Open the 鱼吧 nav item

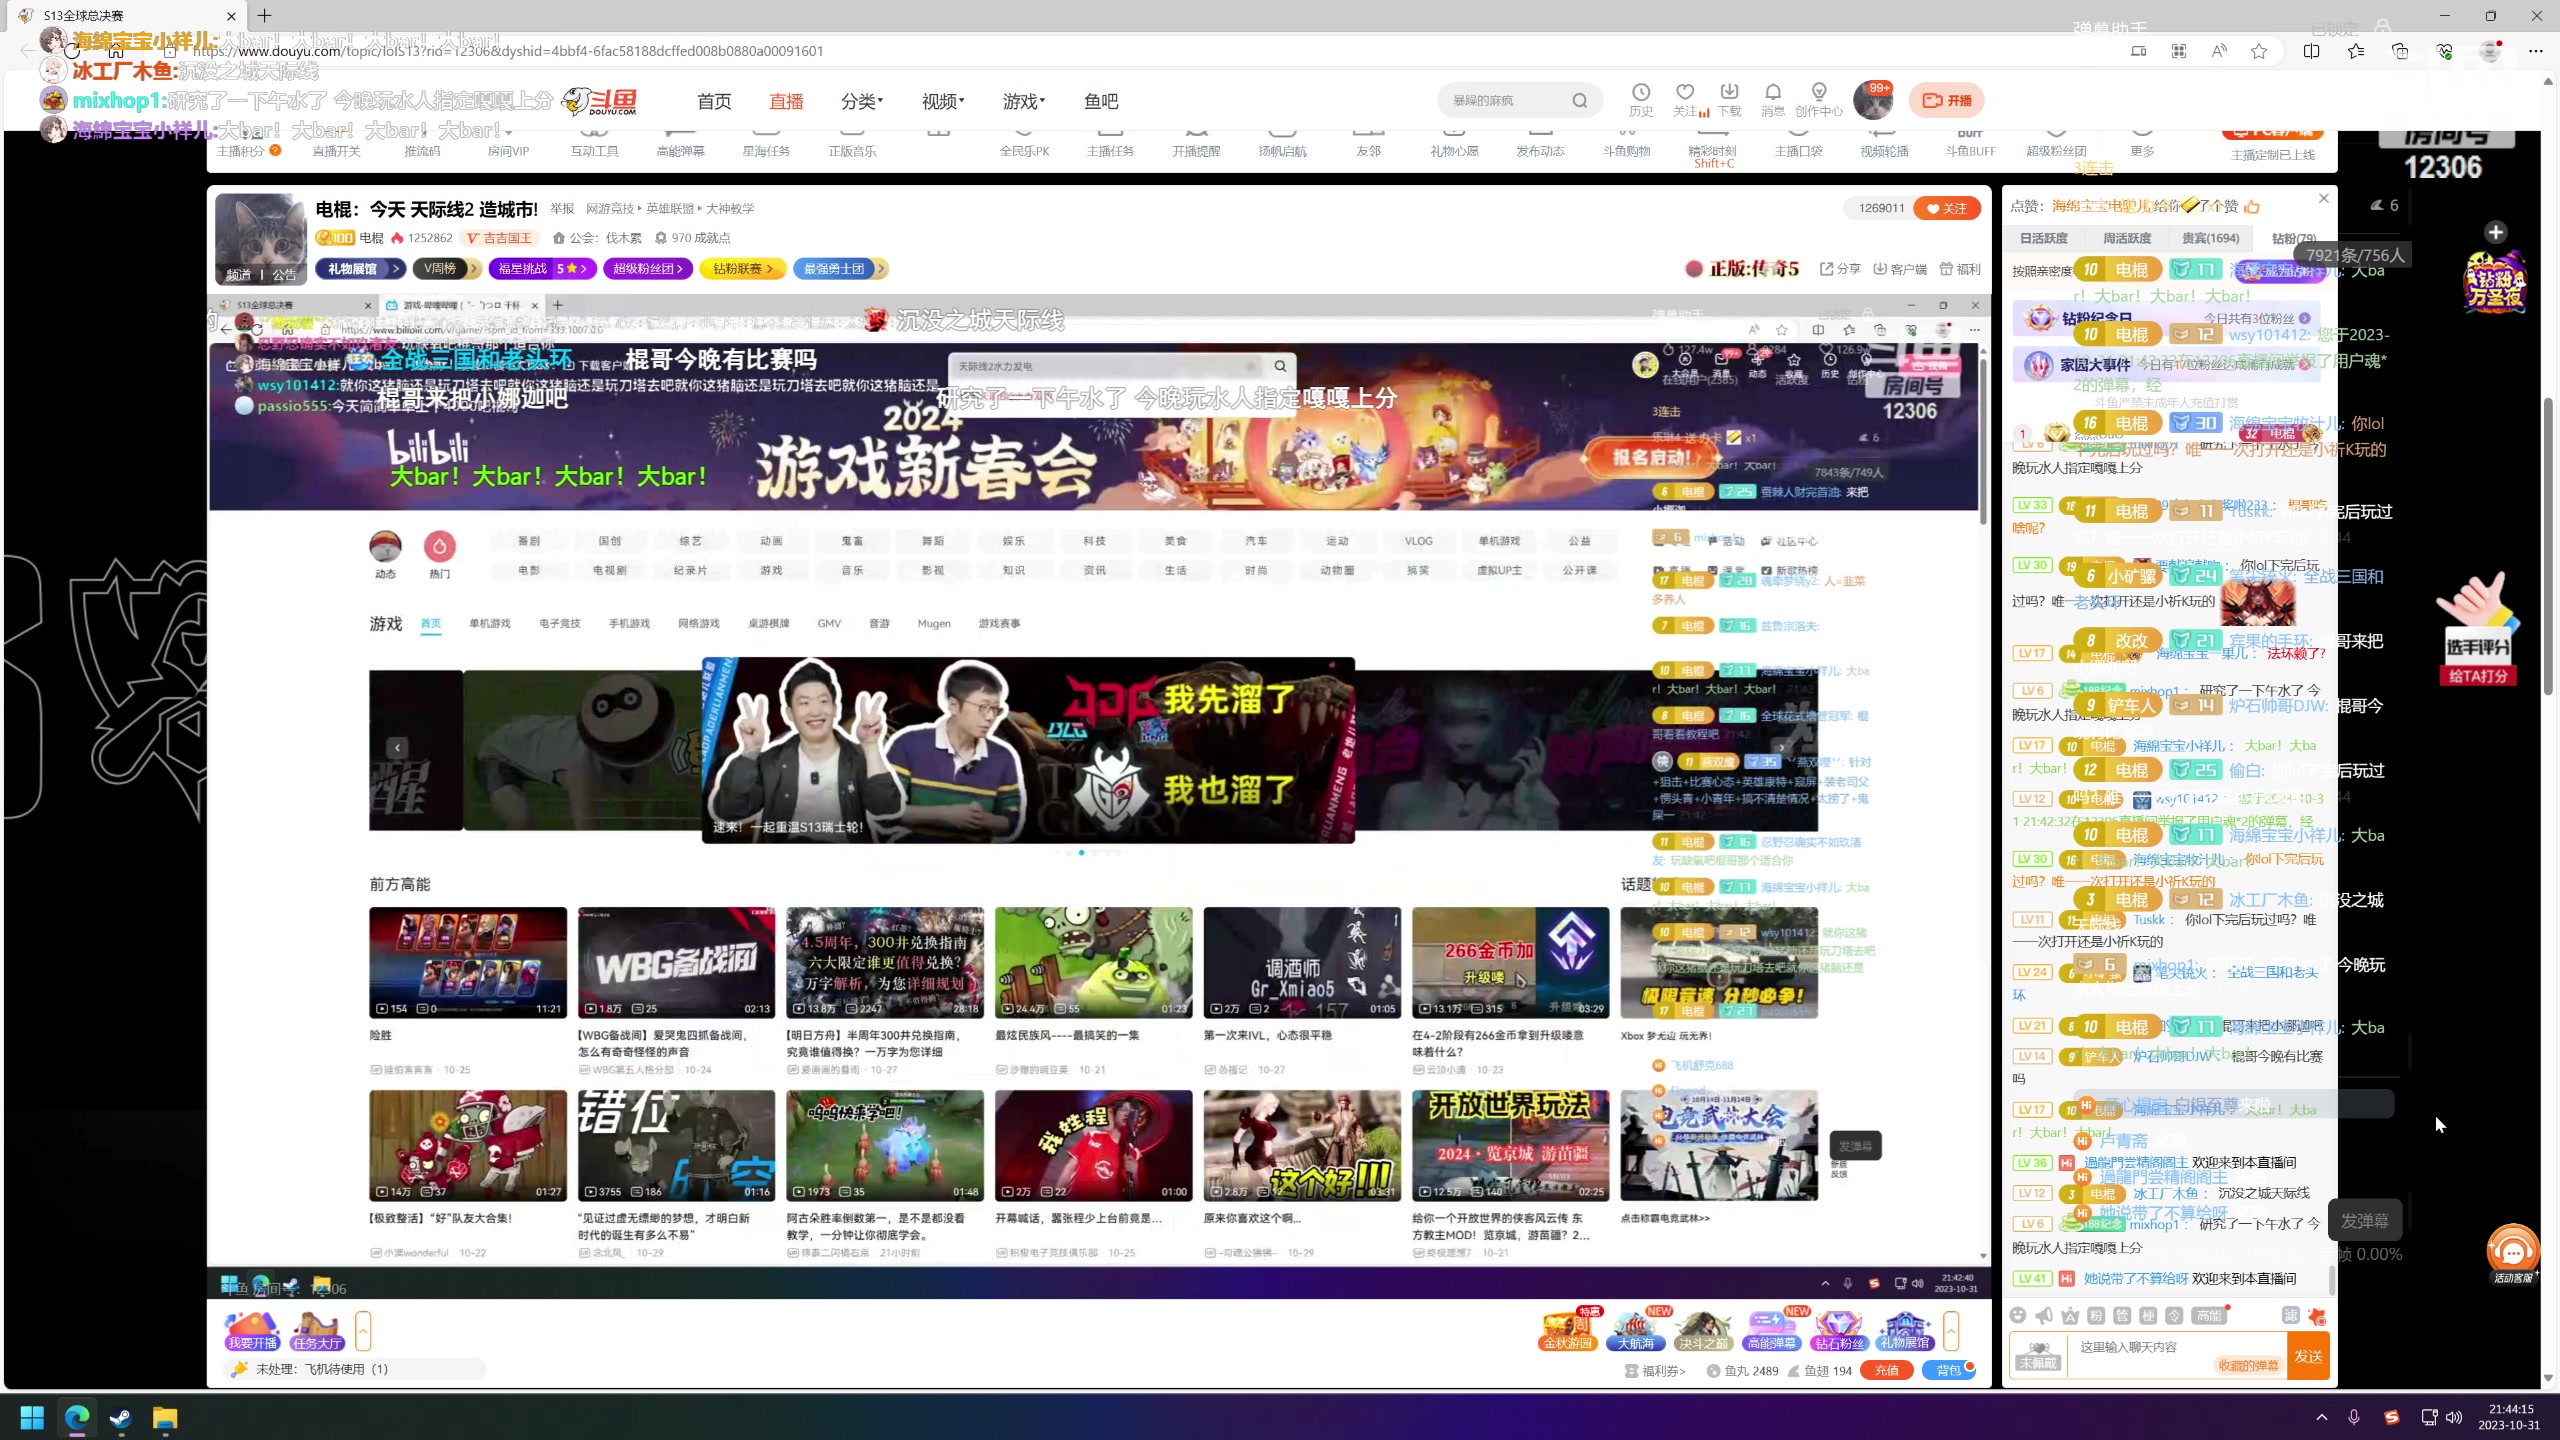tap(1101, 101)
